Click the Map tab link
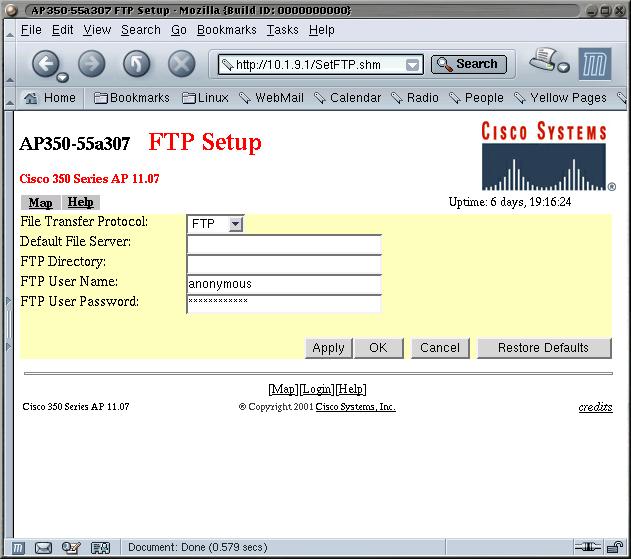 [40, 202]
